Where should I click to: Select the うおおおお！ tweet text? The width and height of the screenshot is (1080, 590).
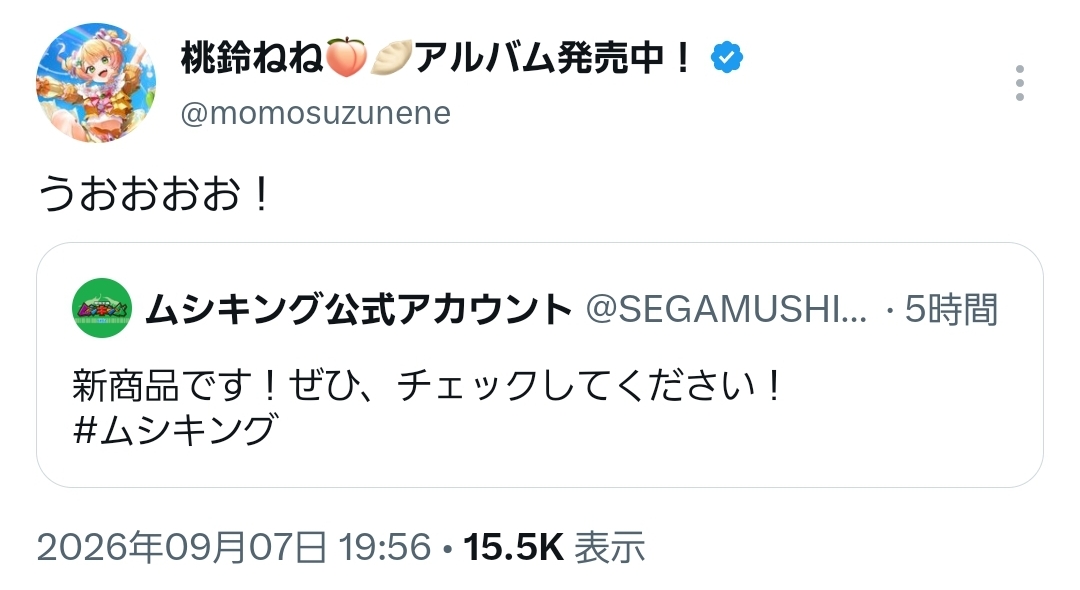(x=155, y=193)
